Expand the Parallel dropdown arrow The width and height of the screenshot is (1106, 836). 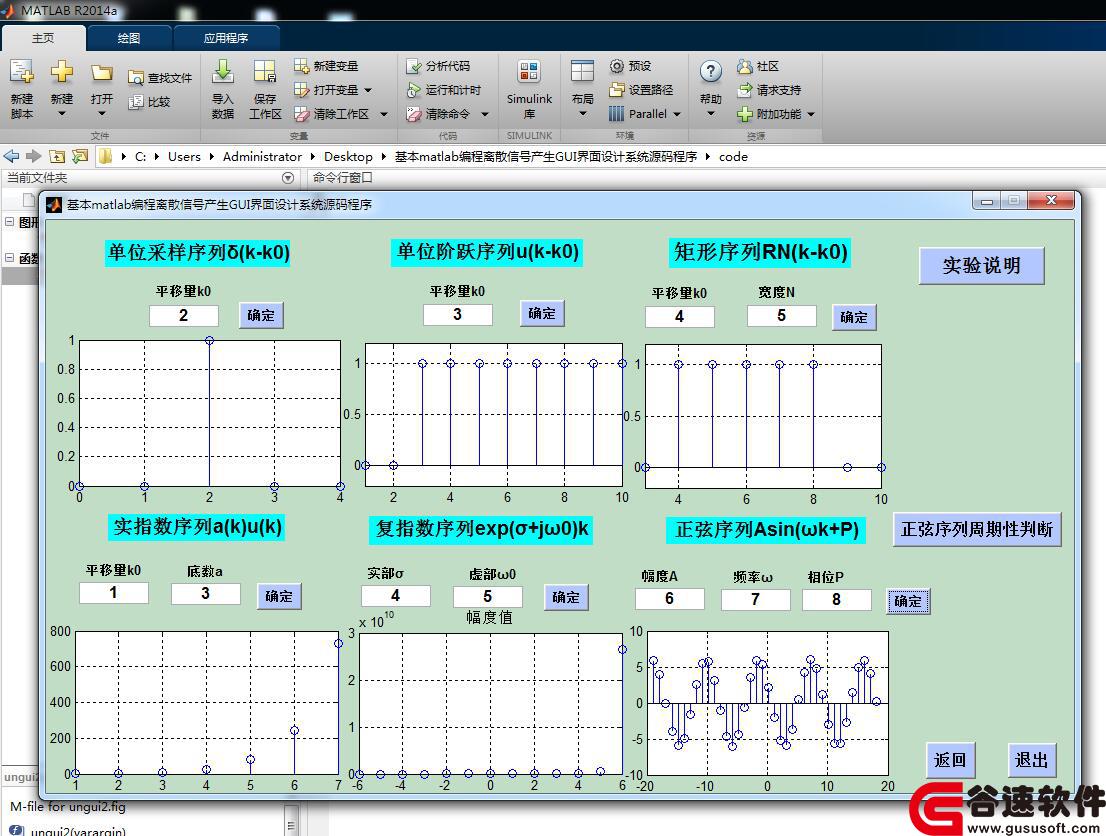(x=676, y=114)
